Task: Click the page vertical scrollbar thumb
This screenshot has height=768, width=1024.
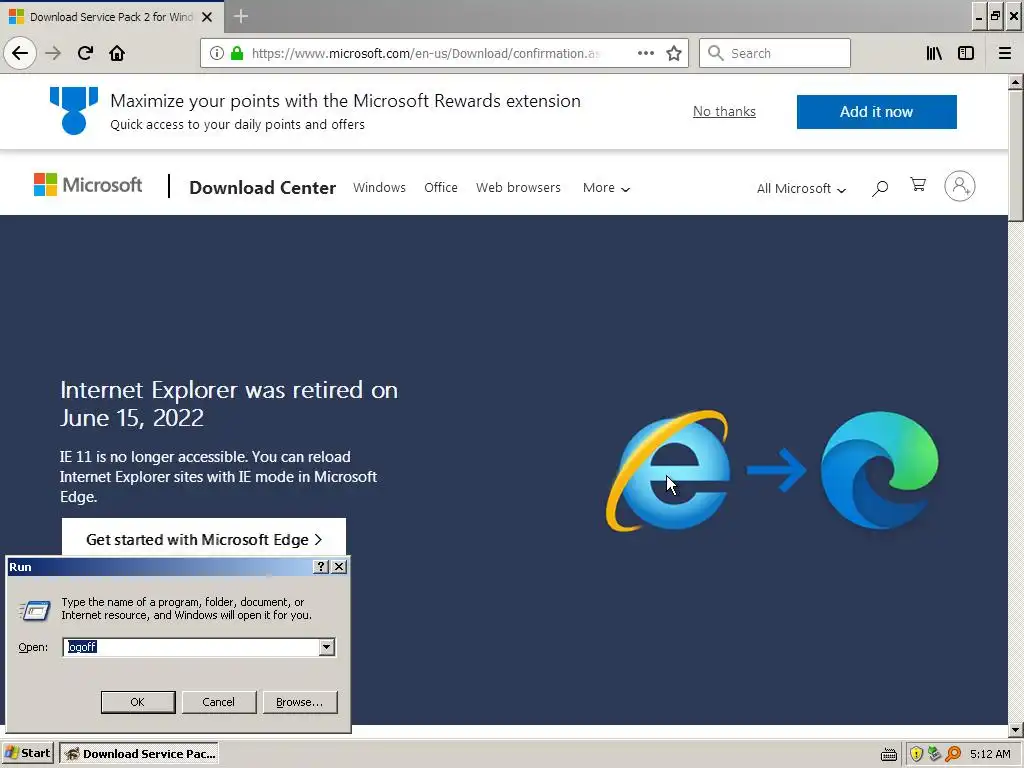Action: pos(1016,156)
